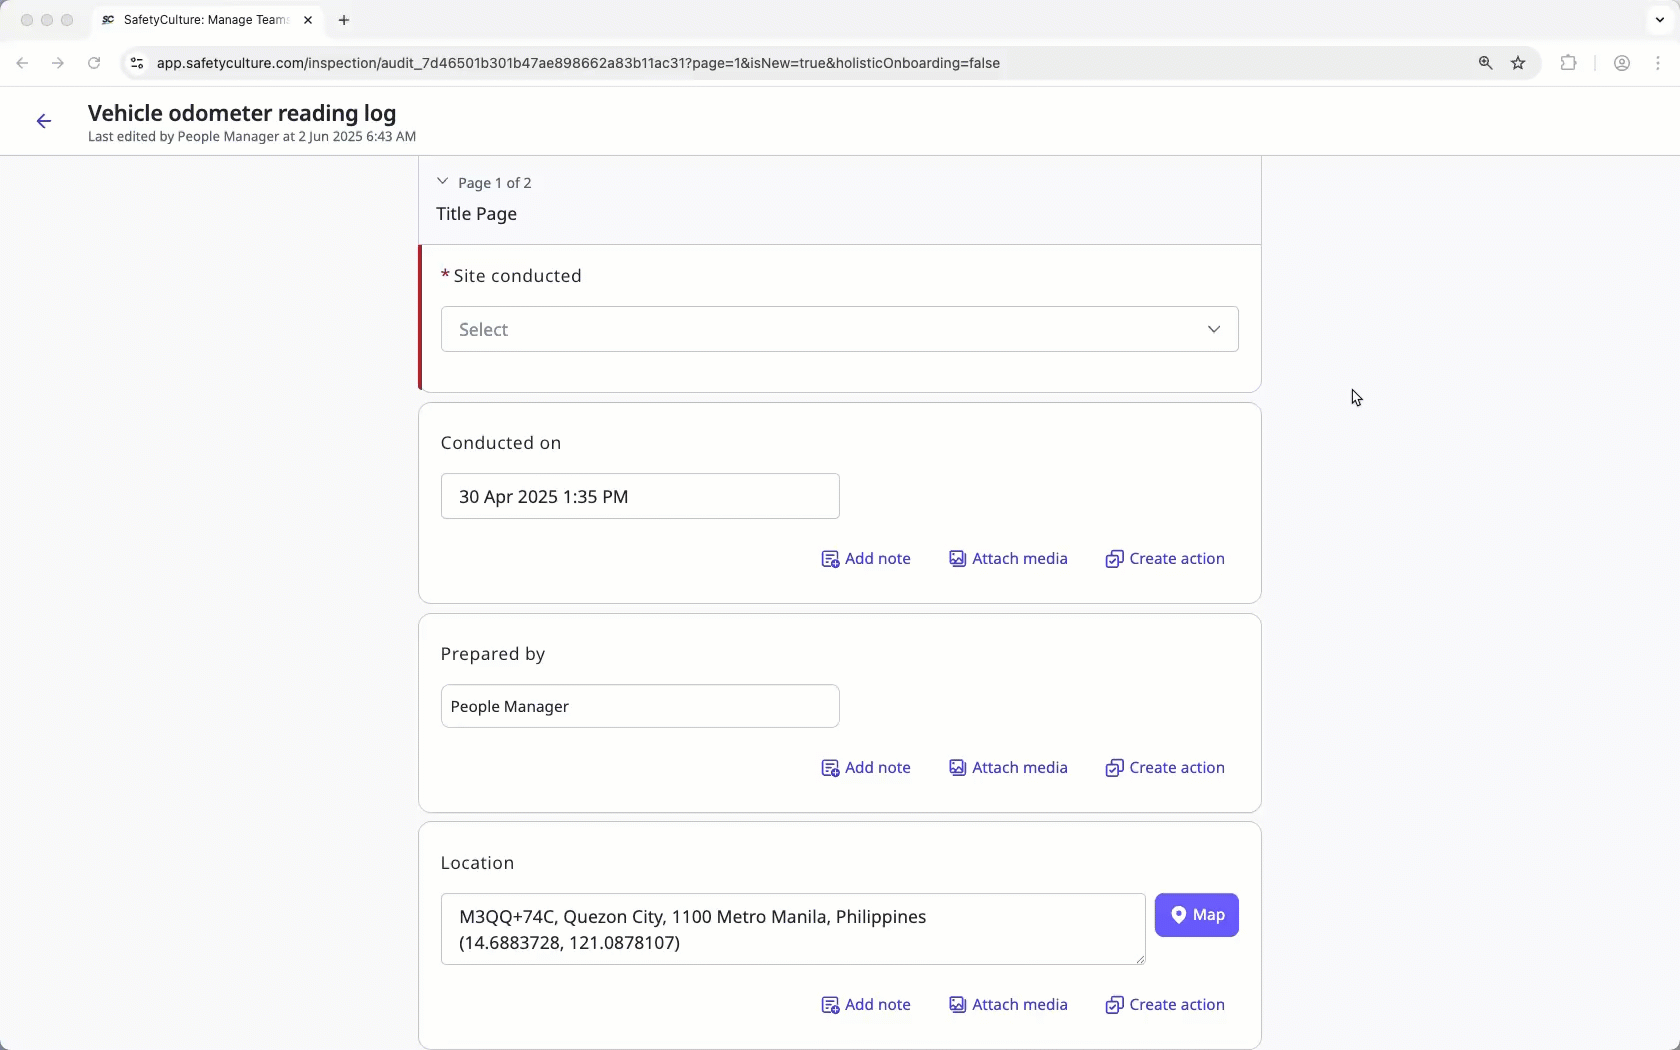Add note under Prepared by
This screenshot has height=1050, width=1680.
tap(866, 768)
